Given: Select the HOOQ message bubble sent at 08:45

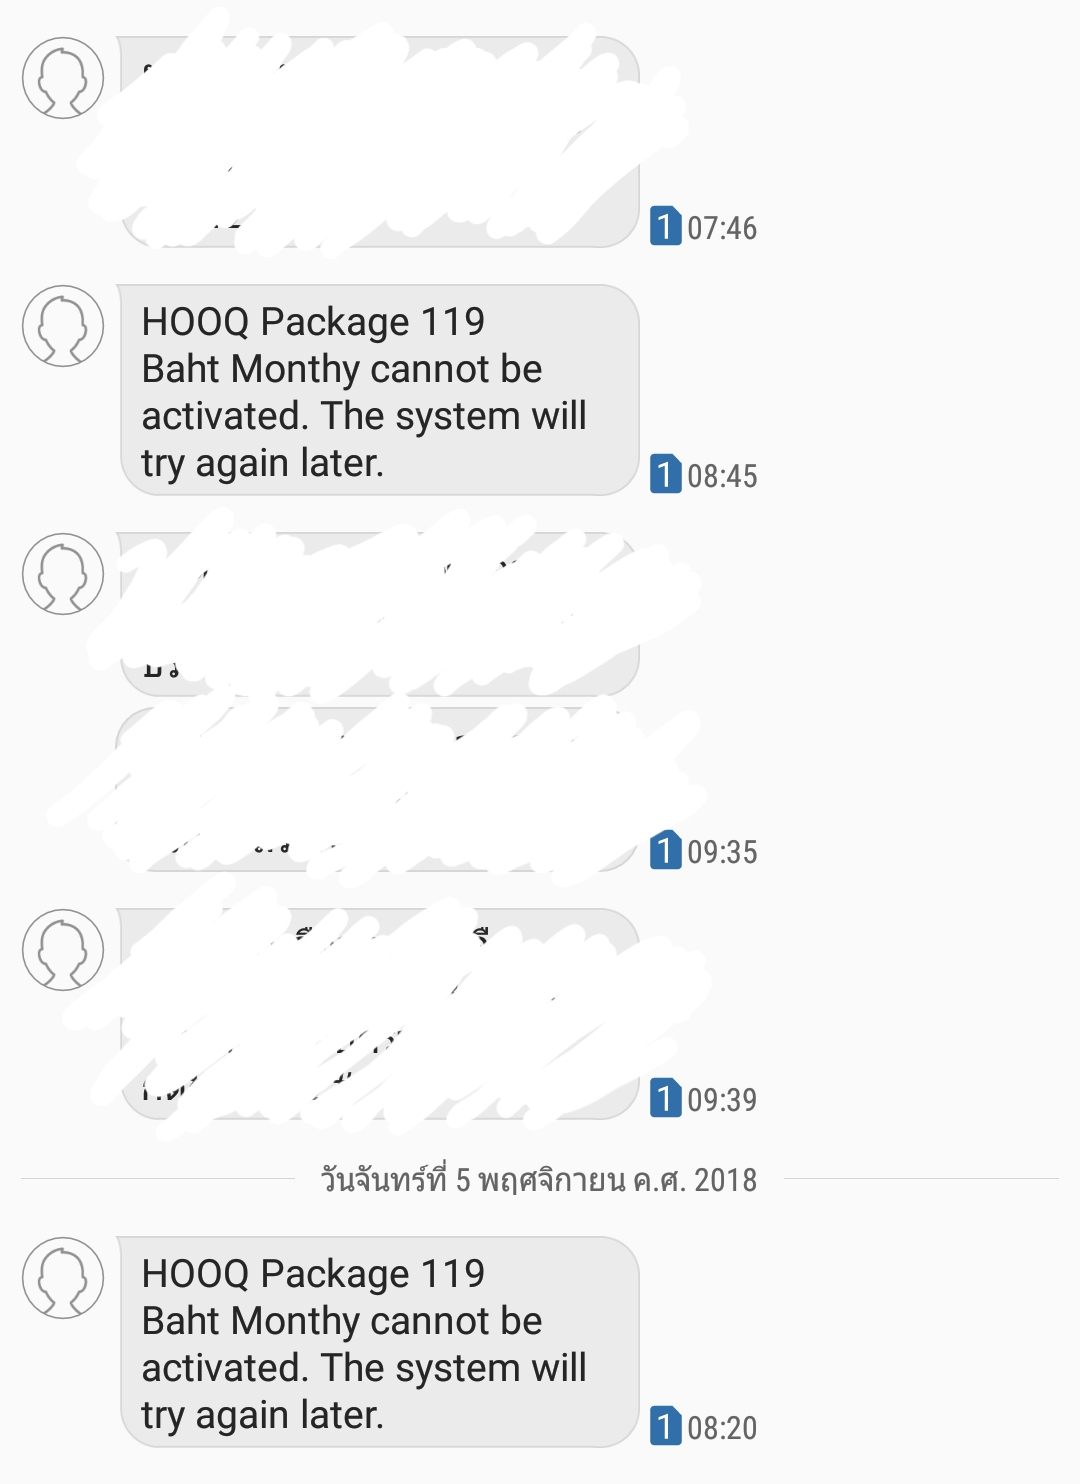Looking at the screenshot, I should click(x=379, y=390).
